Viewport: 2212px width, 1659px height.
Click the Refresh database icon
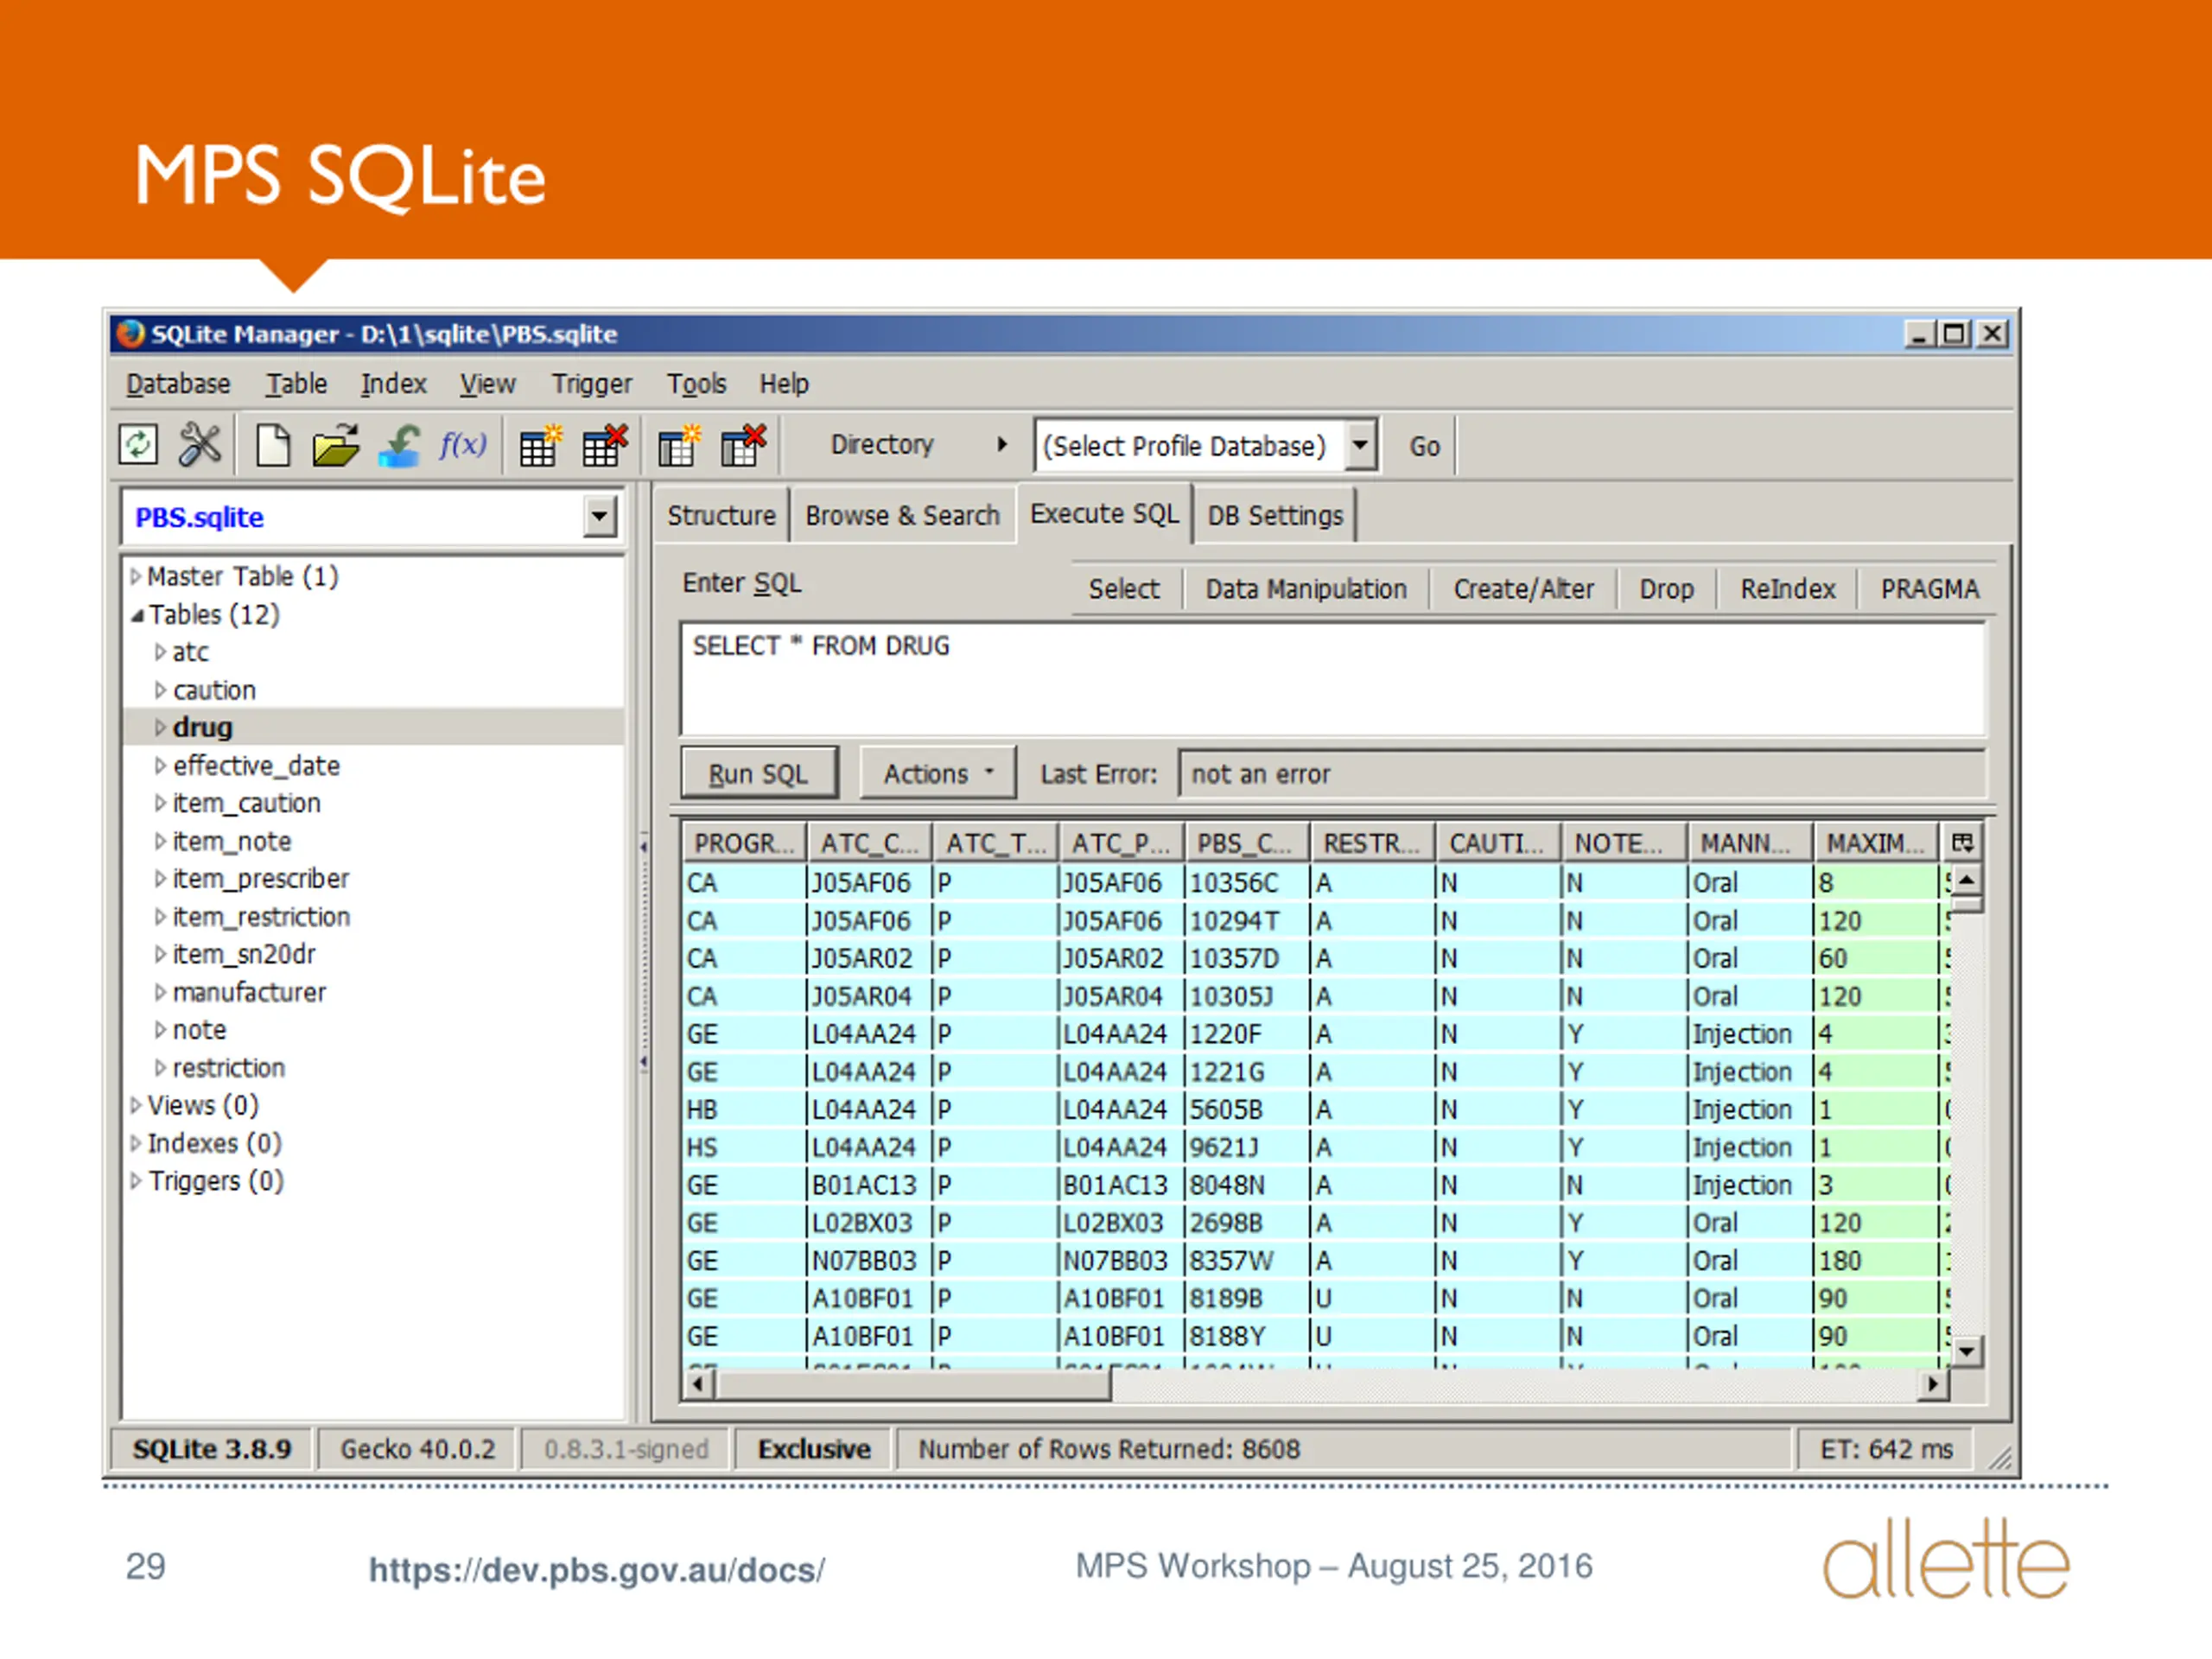coord(138,444)
